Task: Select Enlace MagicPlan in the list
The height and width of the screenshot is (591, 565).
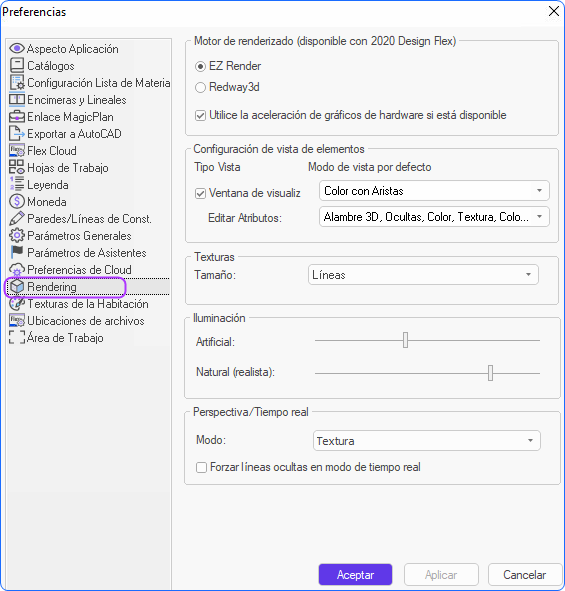Action: click(x=70, y=117)
